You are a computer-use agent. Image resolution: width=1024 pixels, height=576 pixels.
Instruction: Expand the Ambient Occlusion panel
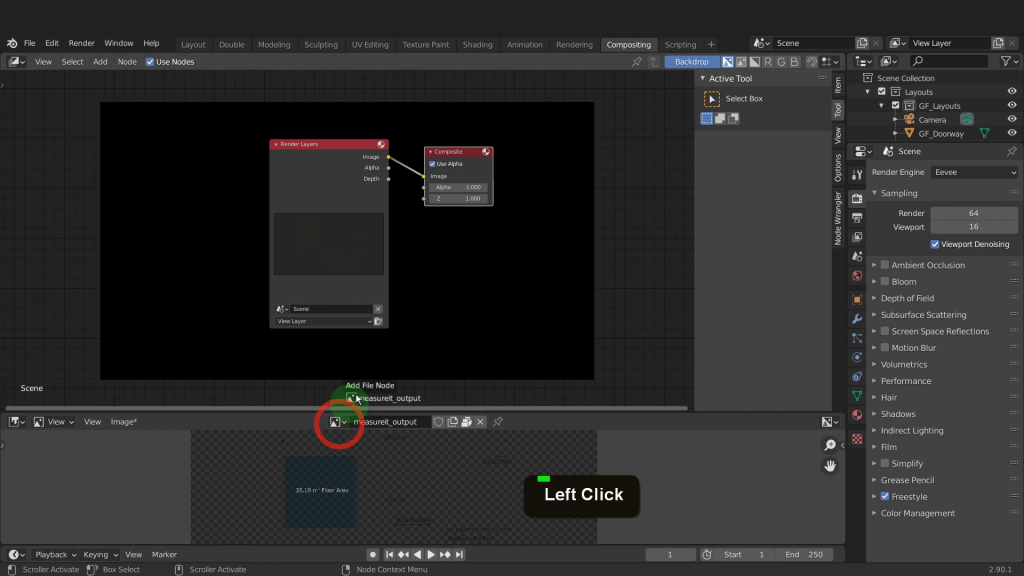click(x=874, y=265)
